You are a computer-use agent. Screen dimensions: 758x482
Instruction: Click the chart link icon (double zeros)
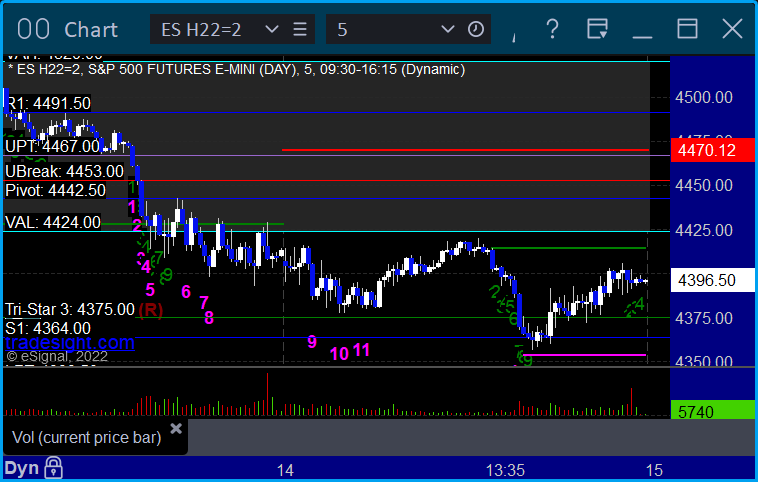[x=33, y=29]
